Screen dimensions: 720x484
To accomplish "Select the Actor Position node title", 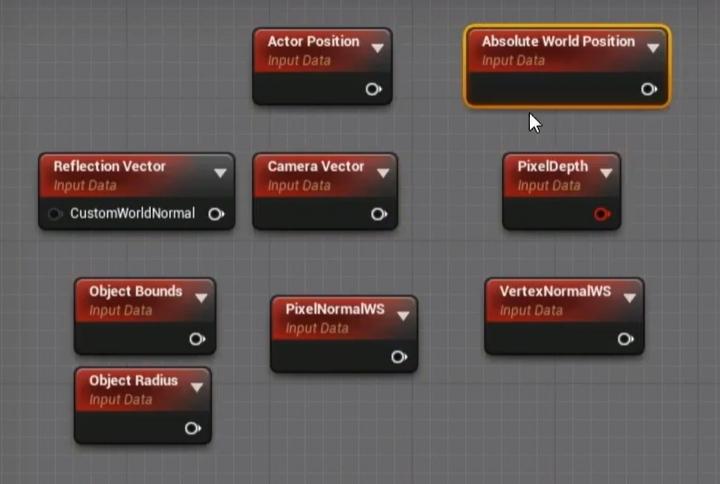I will pos(314,41).
